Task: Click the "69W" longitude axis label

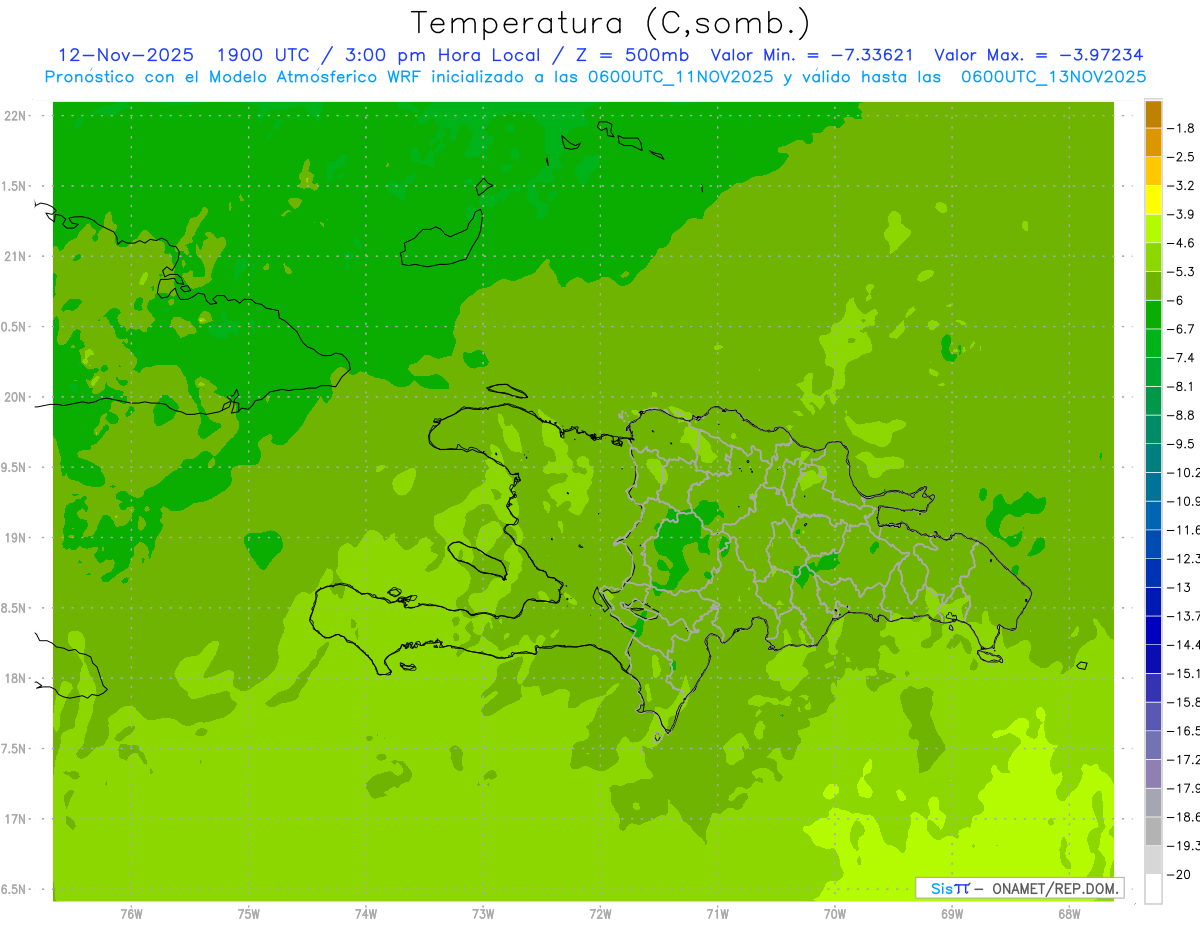Action: [x=952, y=913]
